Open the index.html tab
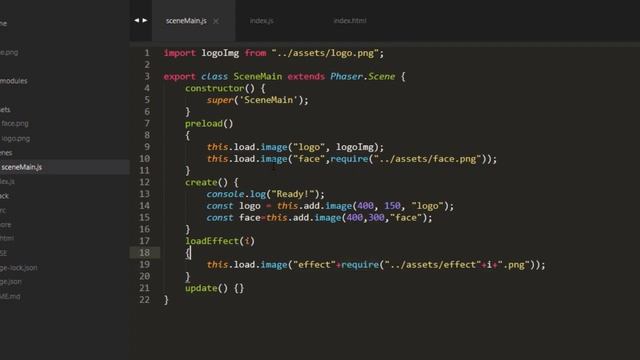 pos(350,20)
